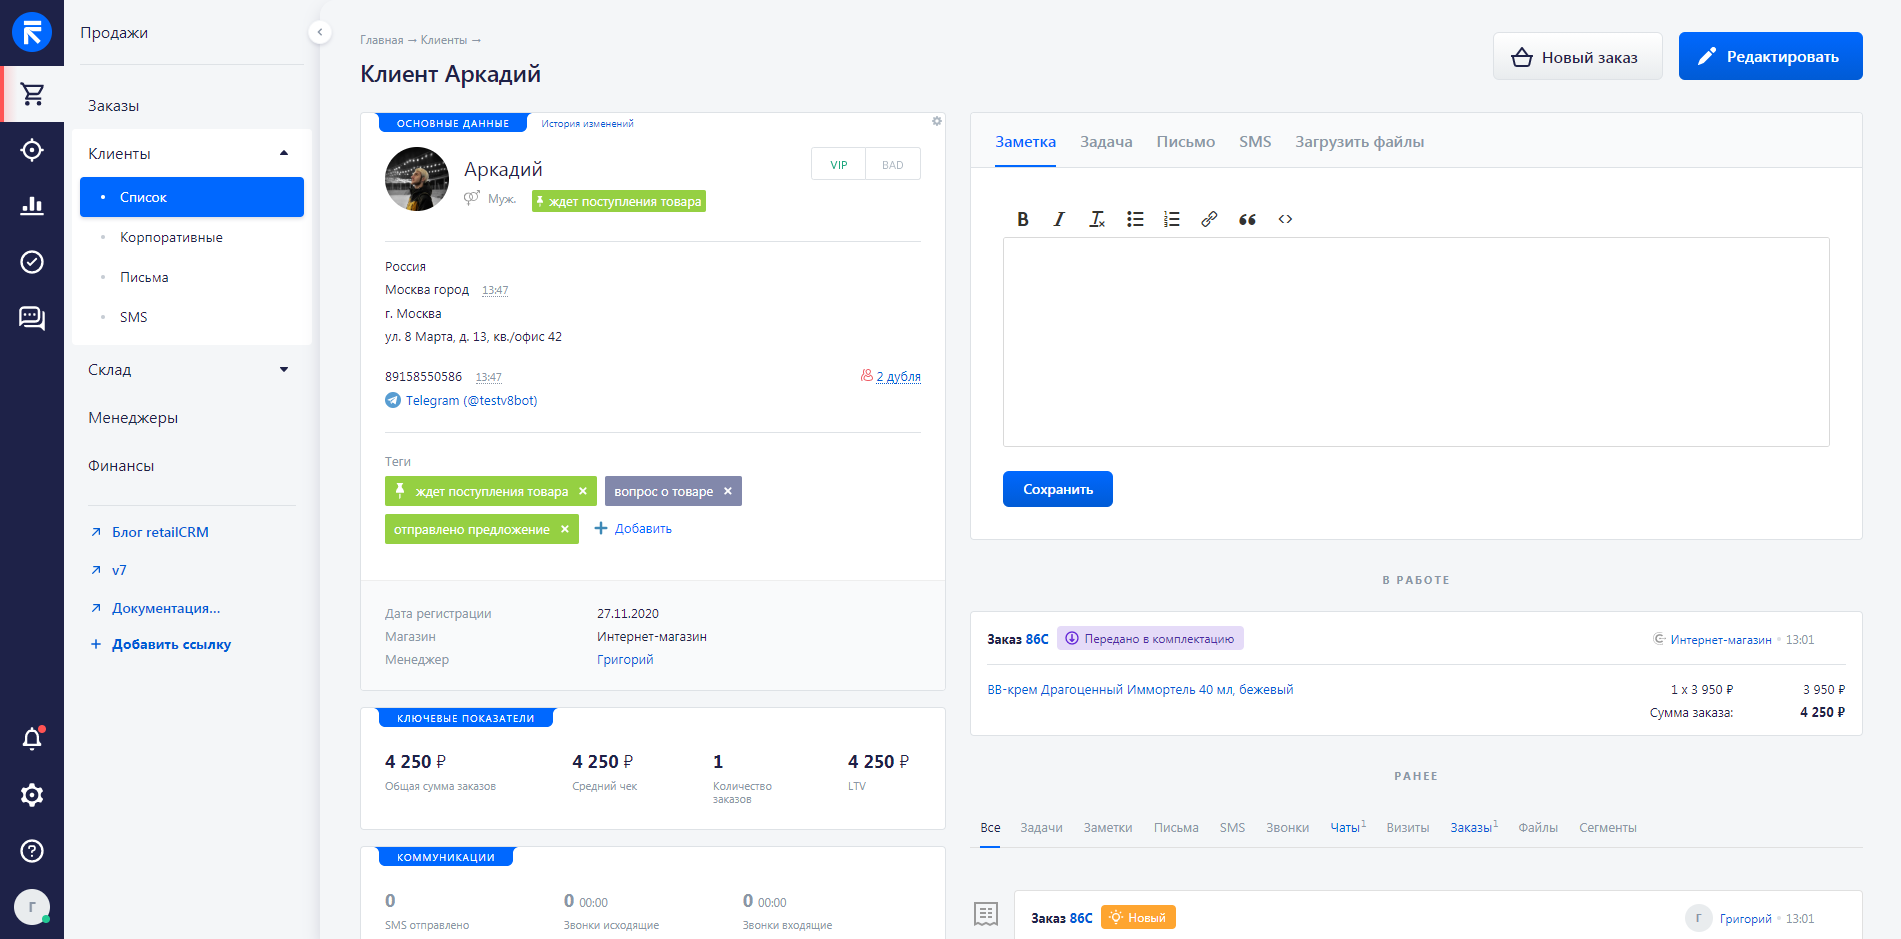
Task: Click the Редактировать button
Action: 1769,57
